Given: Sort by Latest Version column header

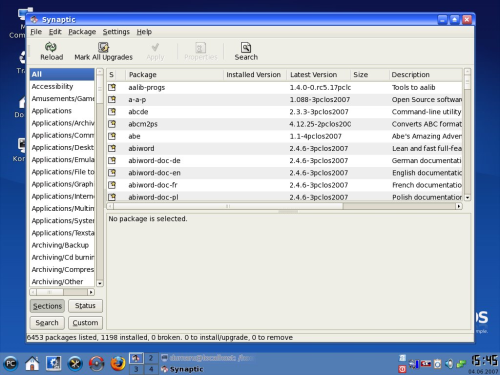Looking at the screenshot, I should 318,75.
